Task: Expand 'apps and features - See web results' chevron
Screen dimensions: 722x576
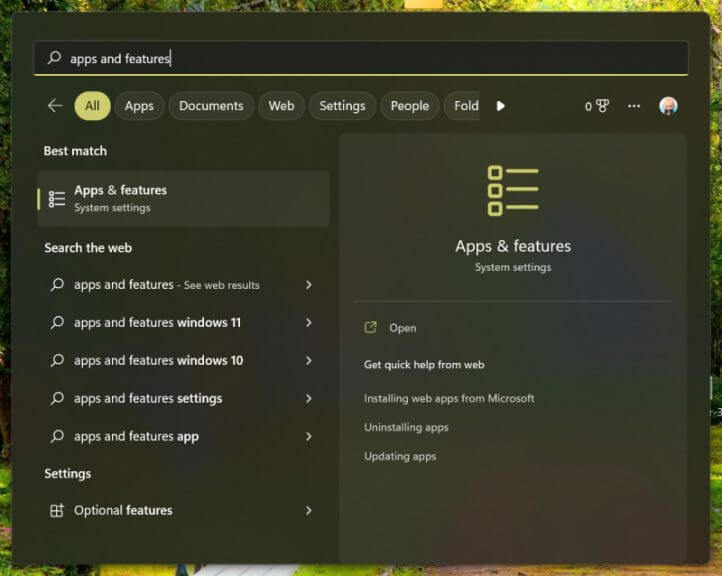Action: coord(309,285)
